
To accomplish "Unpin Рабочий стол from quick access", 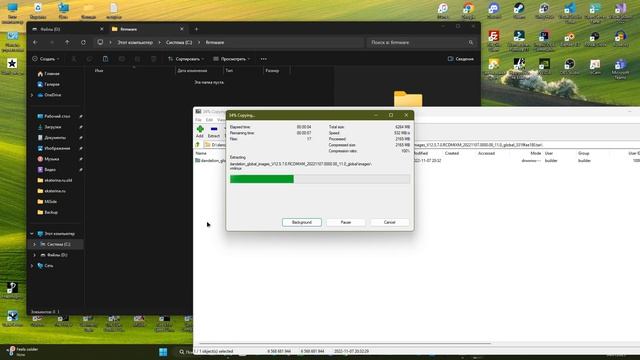I will tap(81, 116).
